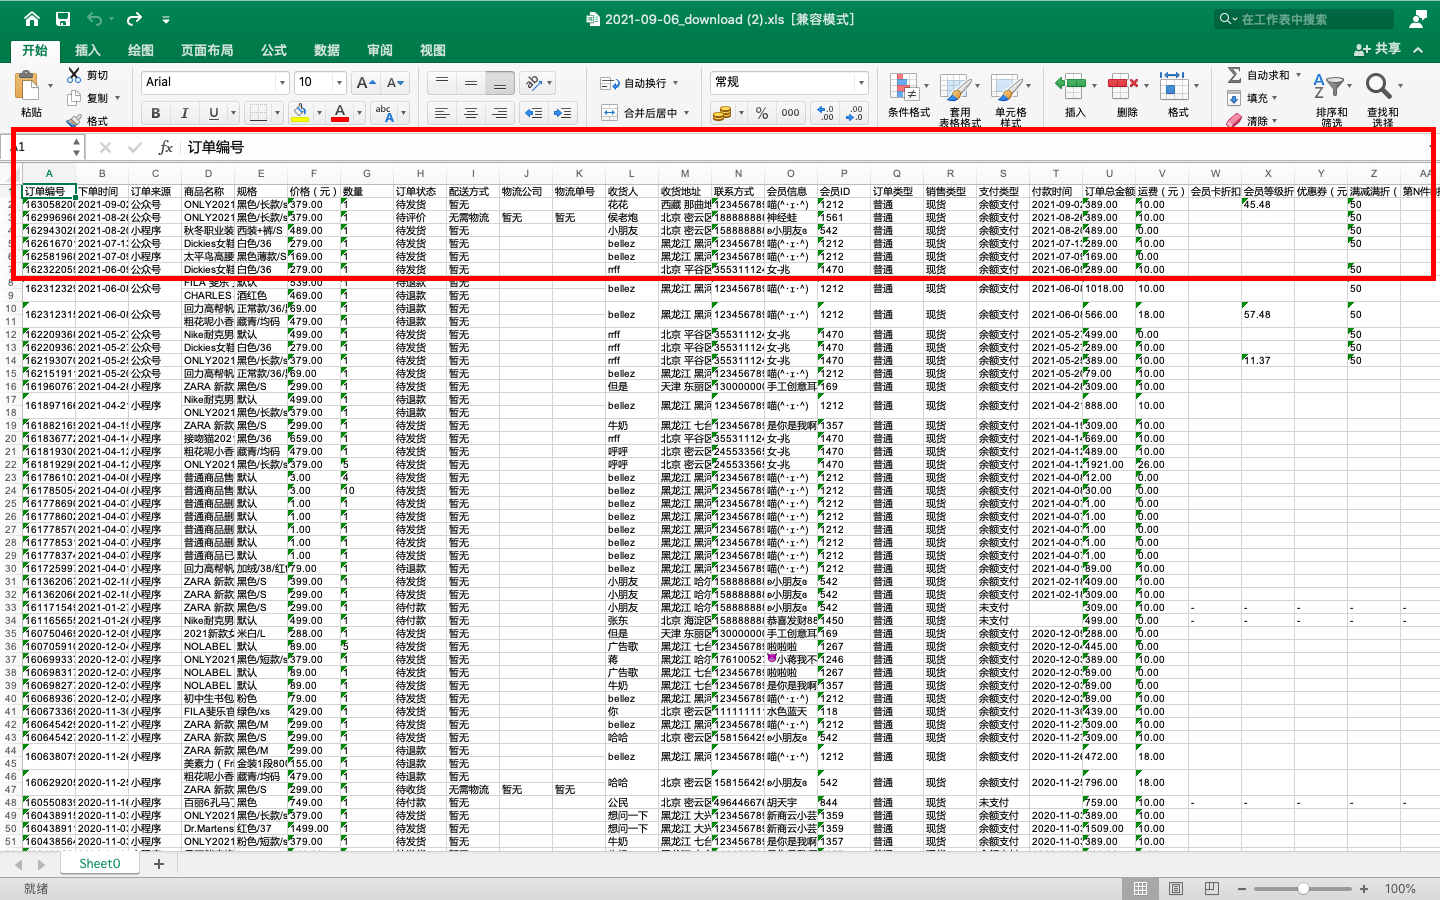Click the zoom in plus button

click(1362, 889)
